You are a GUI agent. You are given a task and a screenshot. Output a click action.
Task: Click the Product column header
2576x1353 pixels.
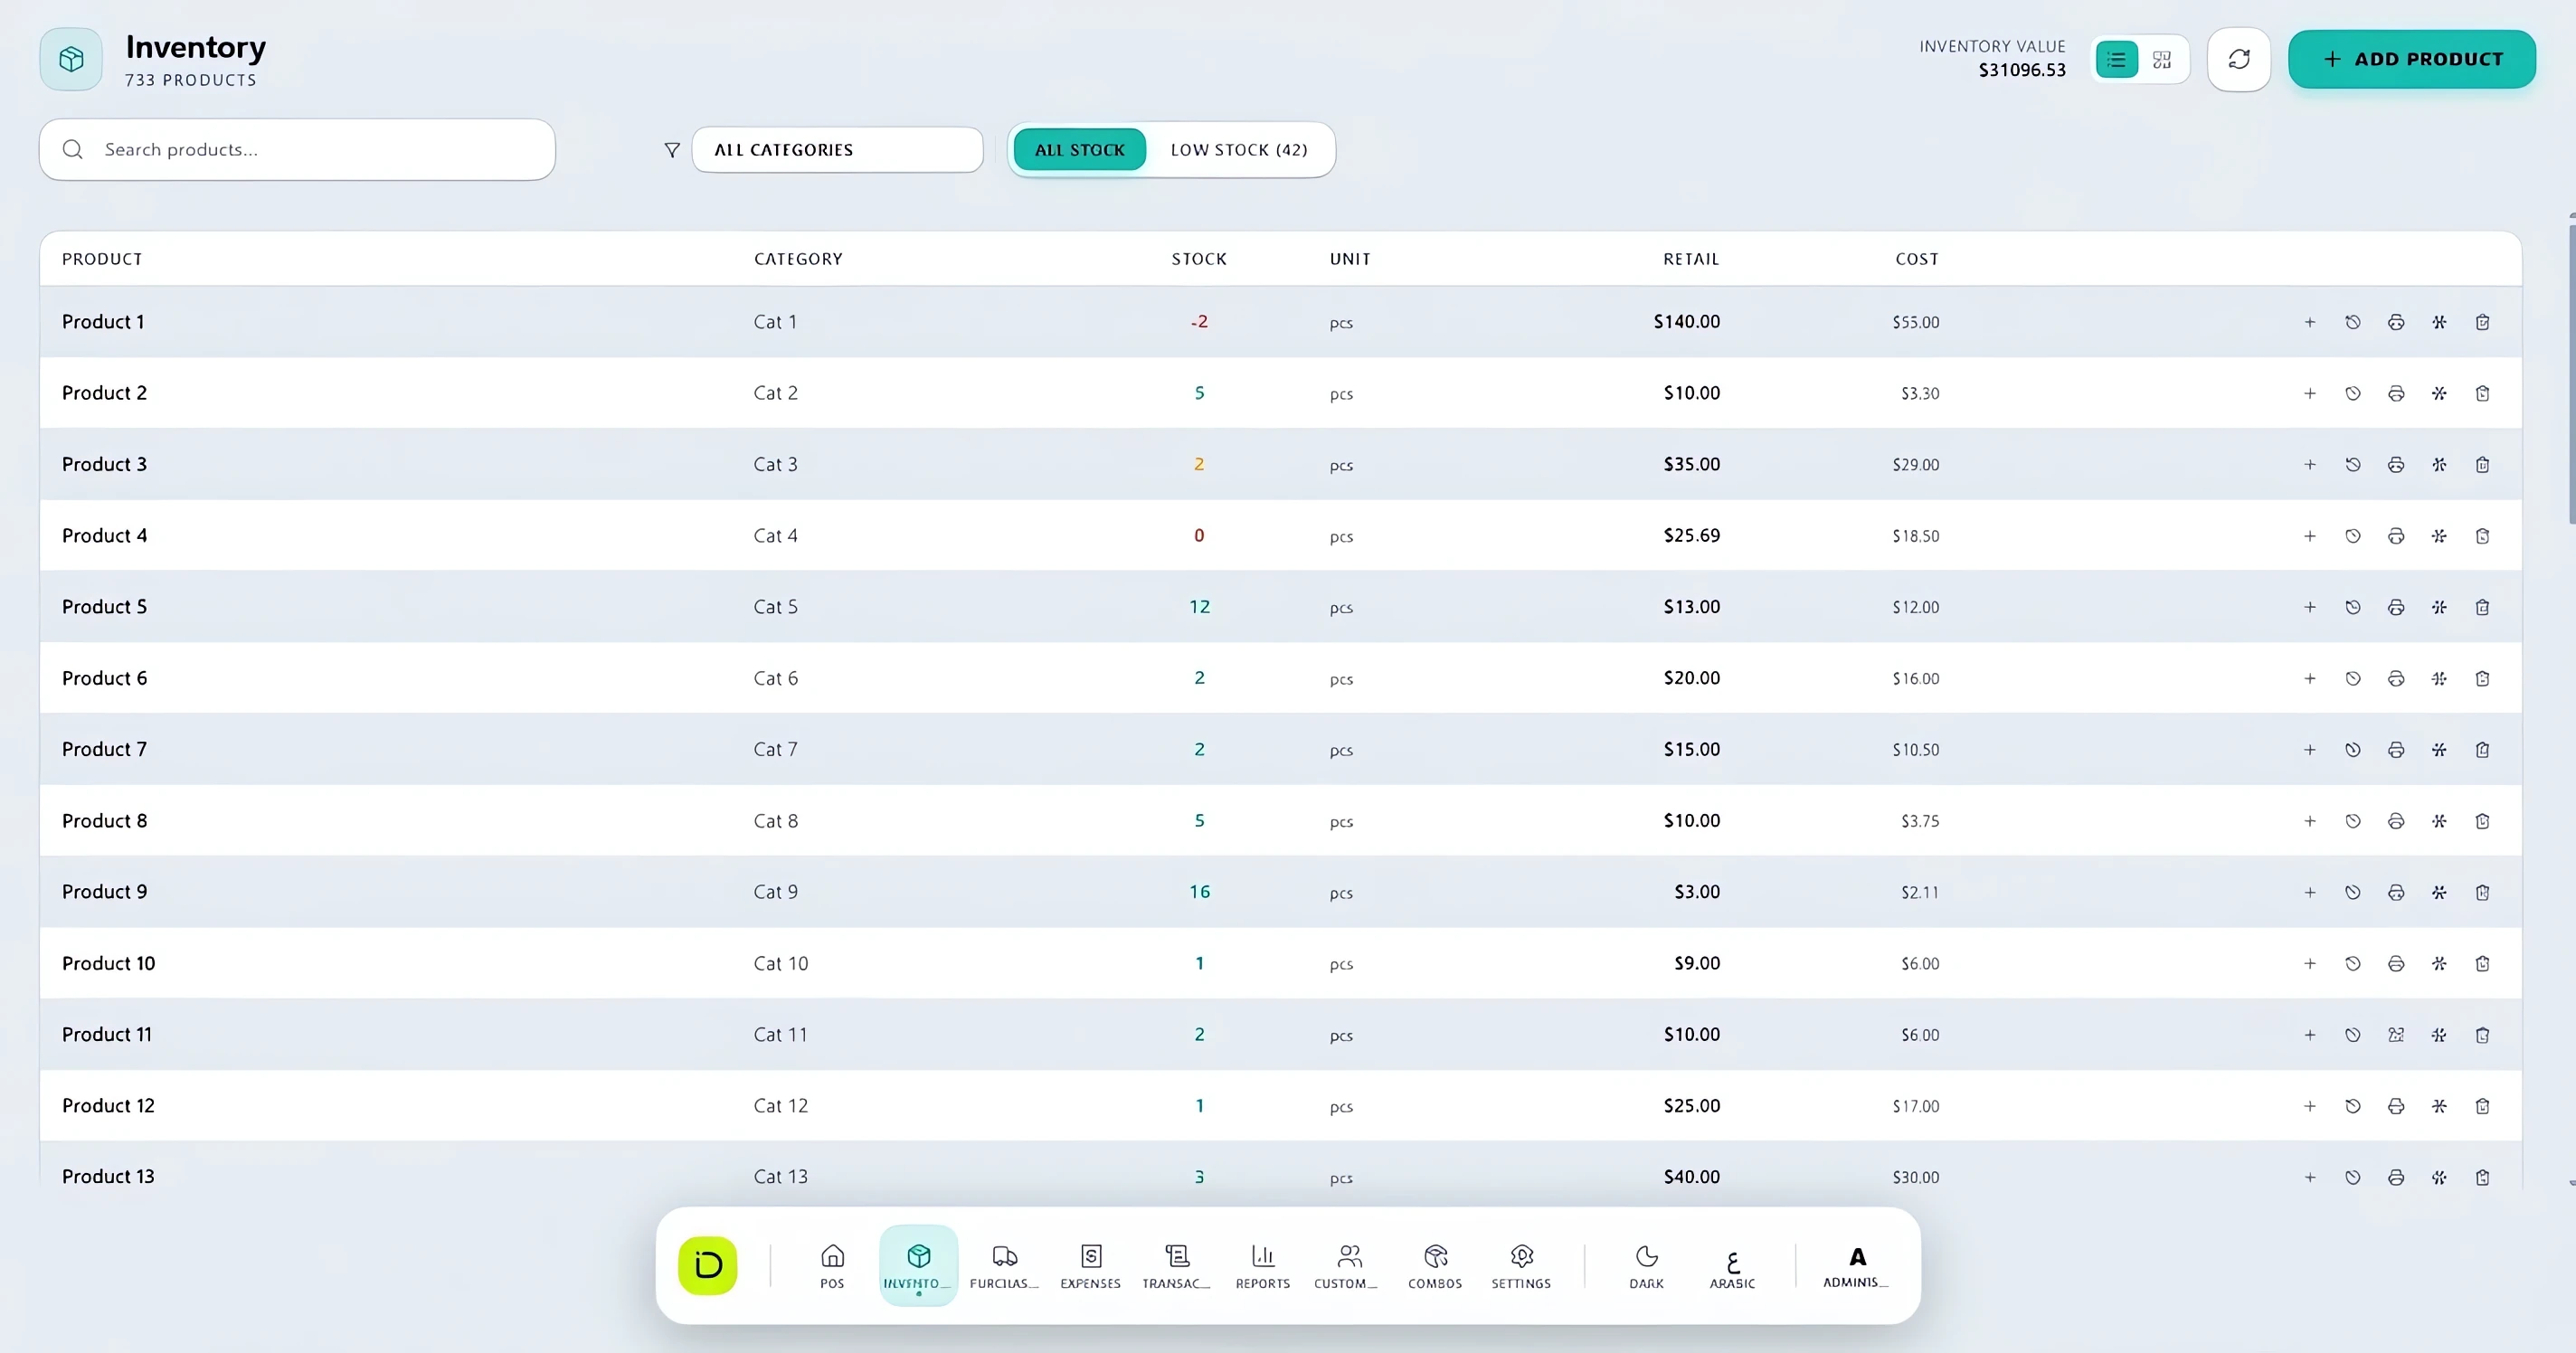102,259
